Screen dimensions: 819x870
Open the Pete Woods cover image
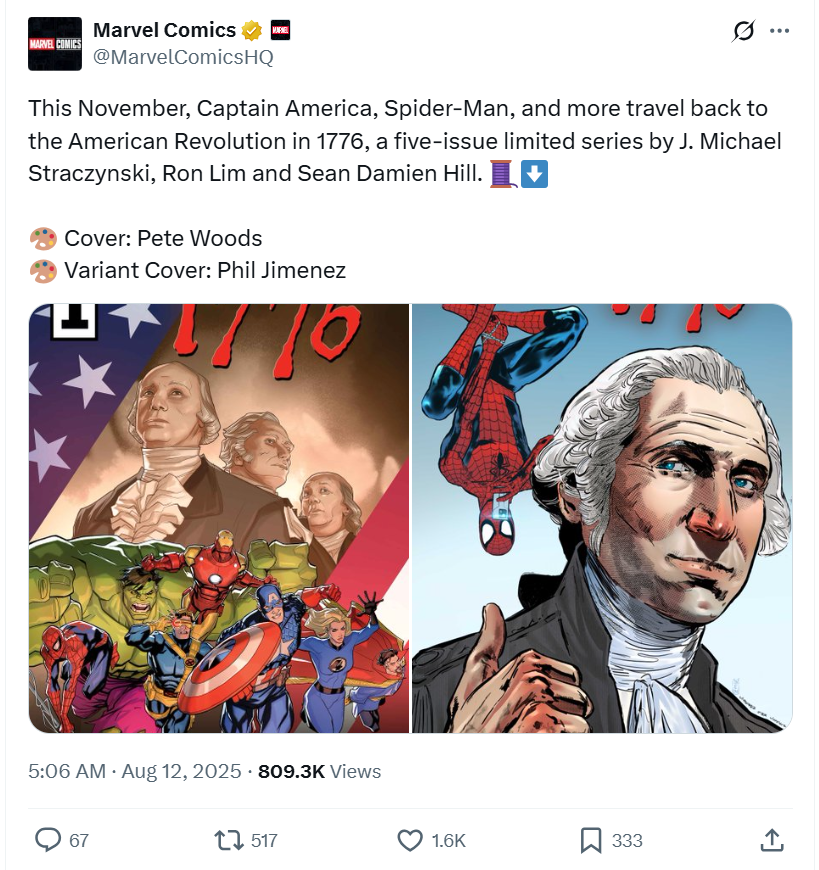coord(219,518)
